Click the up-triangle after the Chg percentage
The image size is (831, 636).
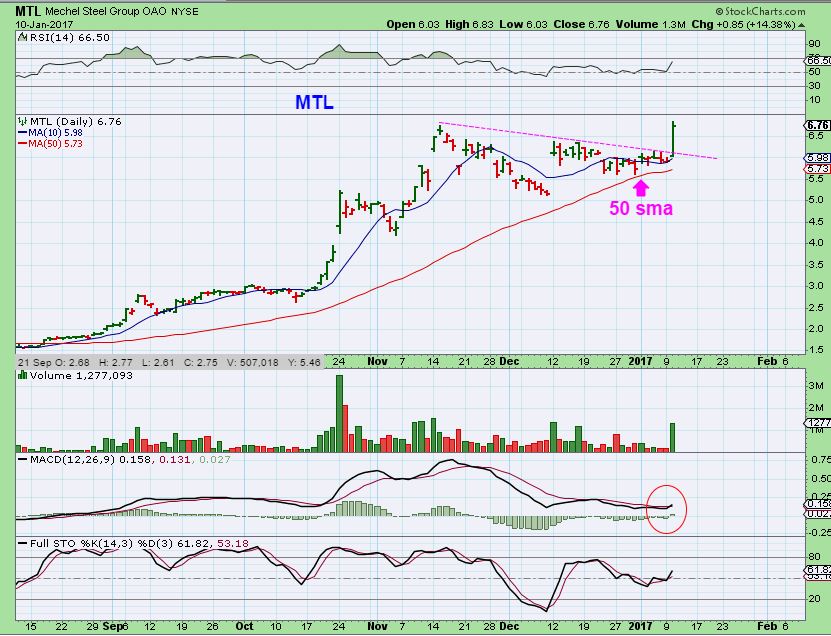point(802,25)
